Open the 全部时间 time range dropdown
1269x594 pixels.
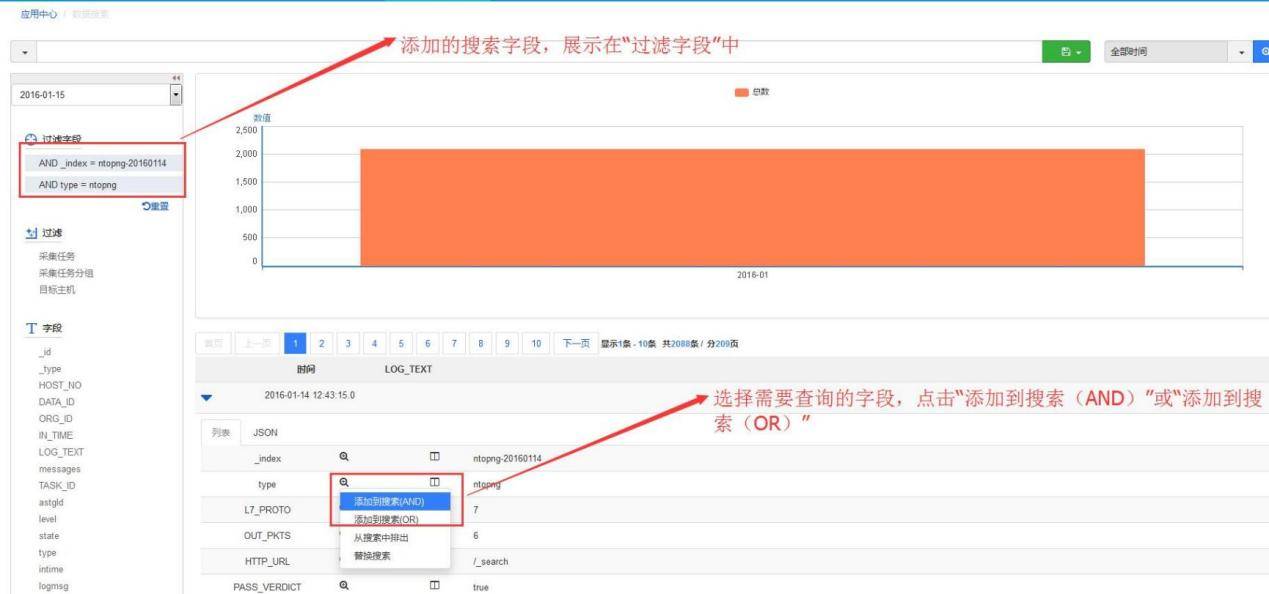click(1176, 52)
